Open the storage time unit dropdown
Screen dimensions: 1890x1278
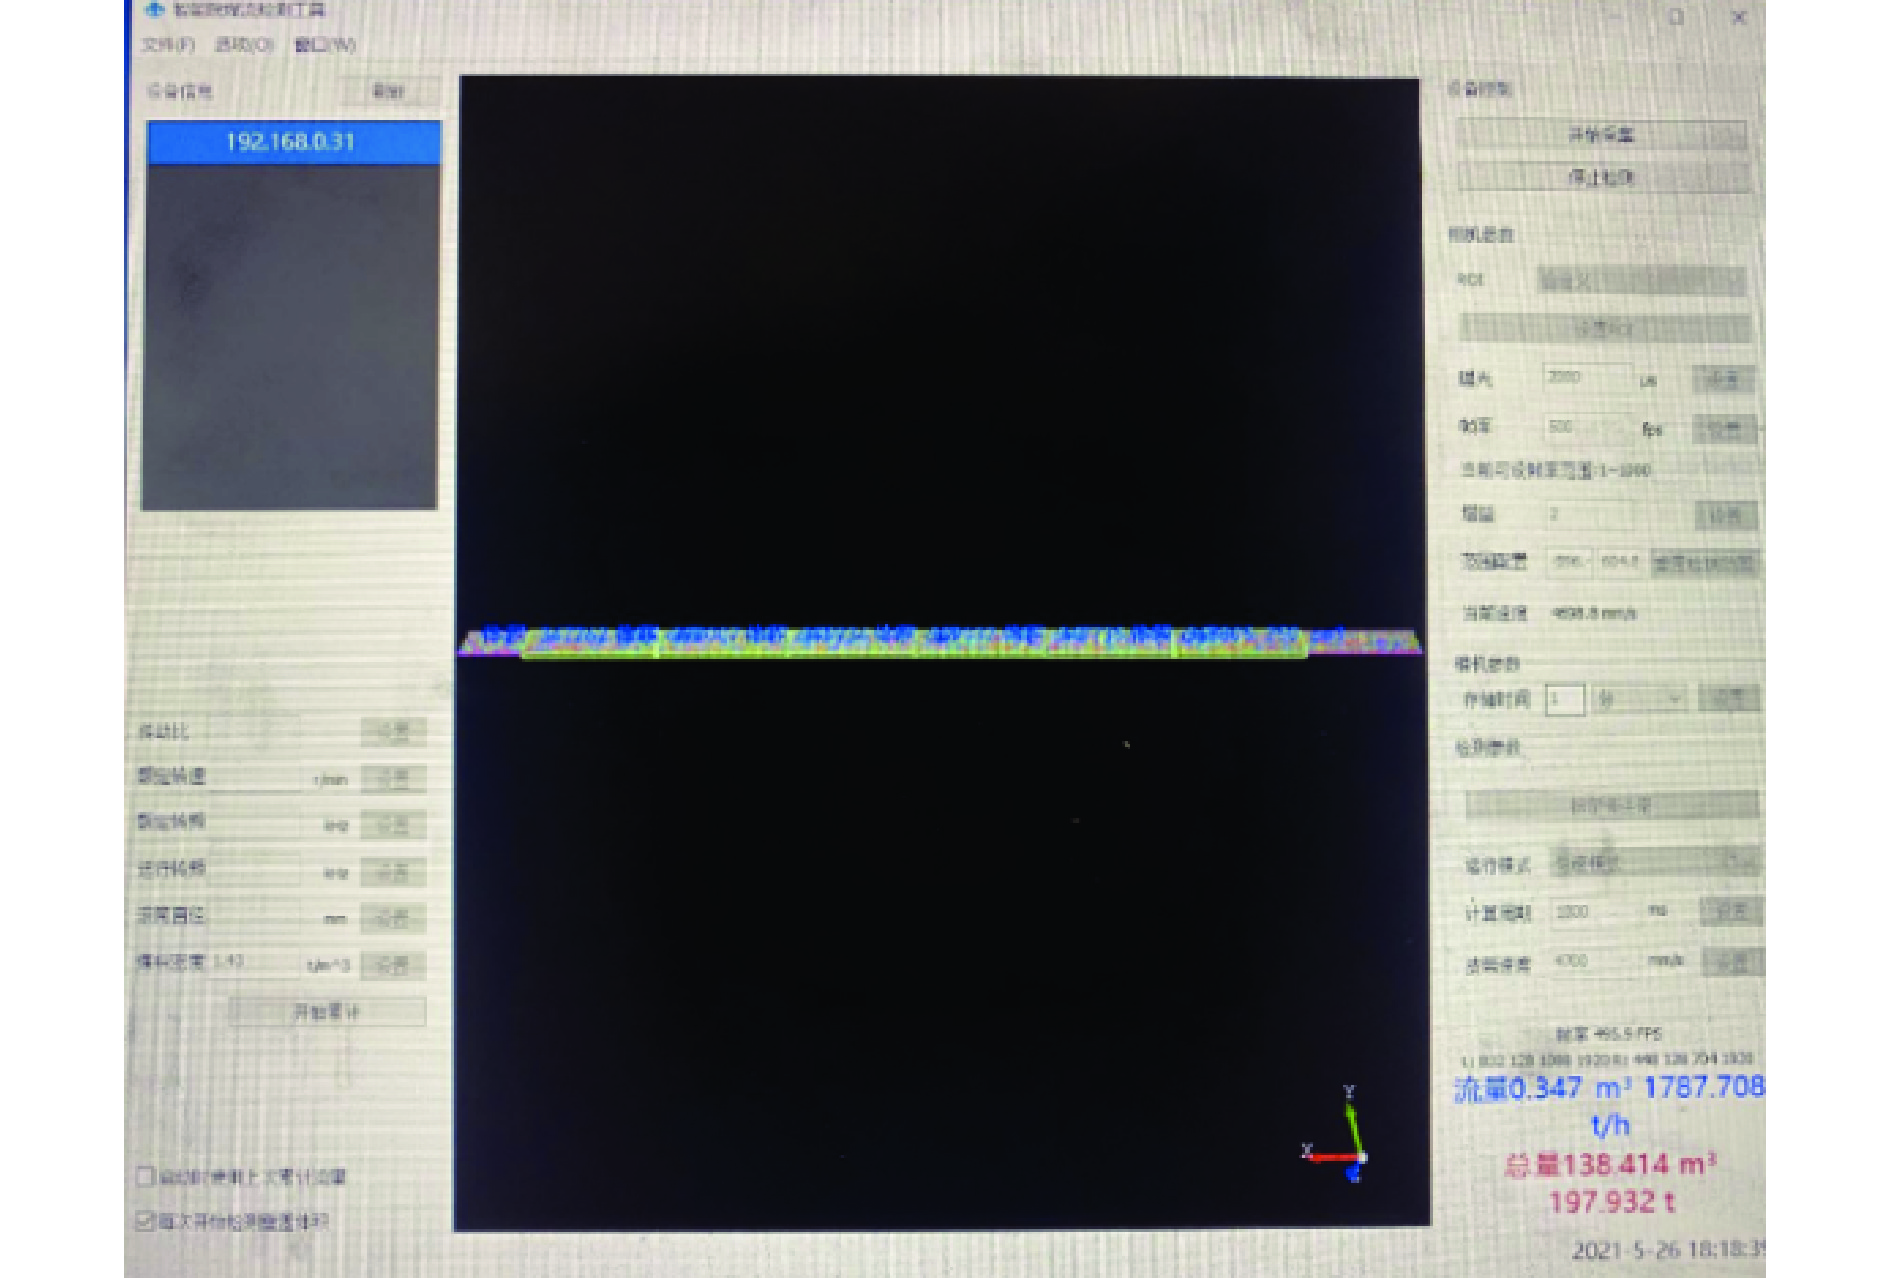coord(1639,699)
